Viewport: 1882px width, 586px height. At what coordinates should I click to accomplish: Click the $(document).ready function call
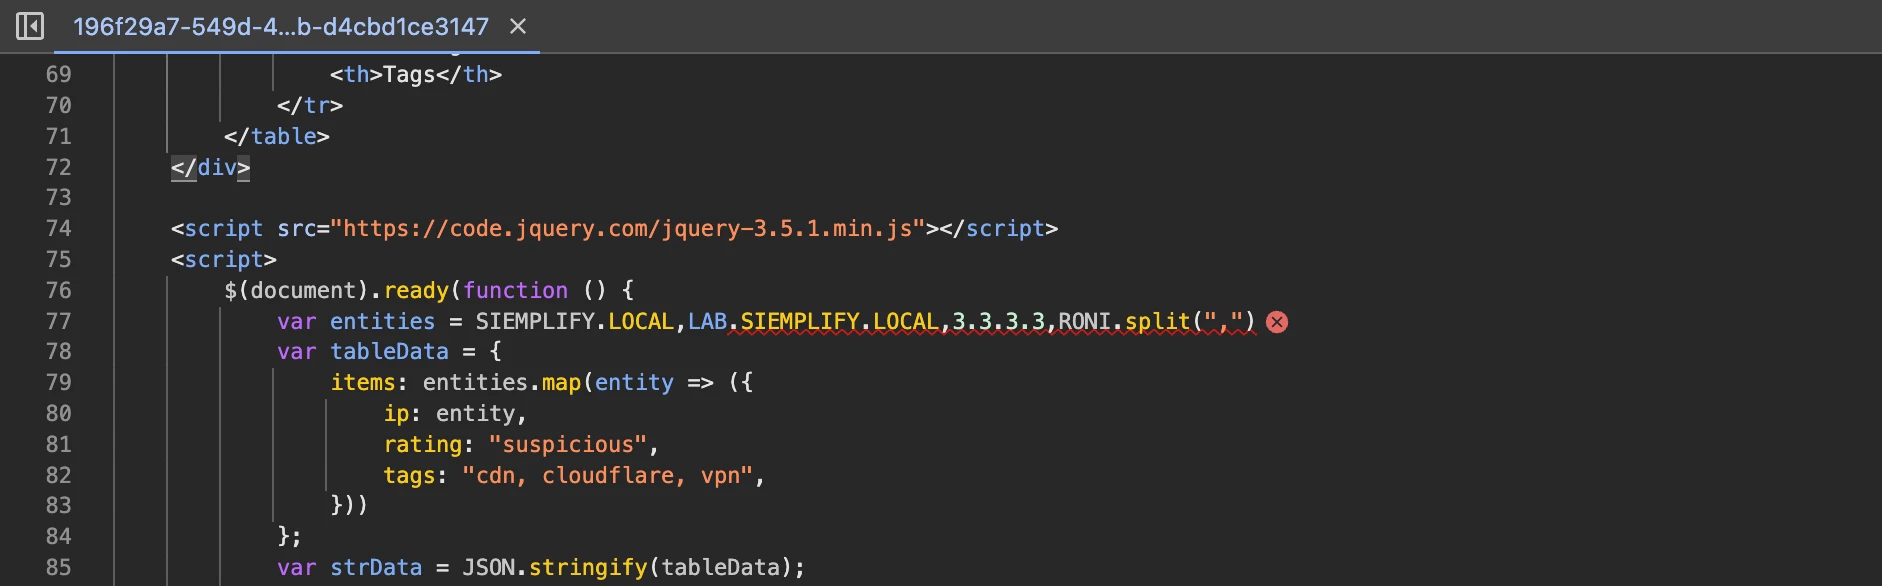[x=336, y=290]
